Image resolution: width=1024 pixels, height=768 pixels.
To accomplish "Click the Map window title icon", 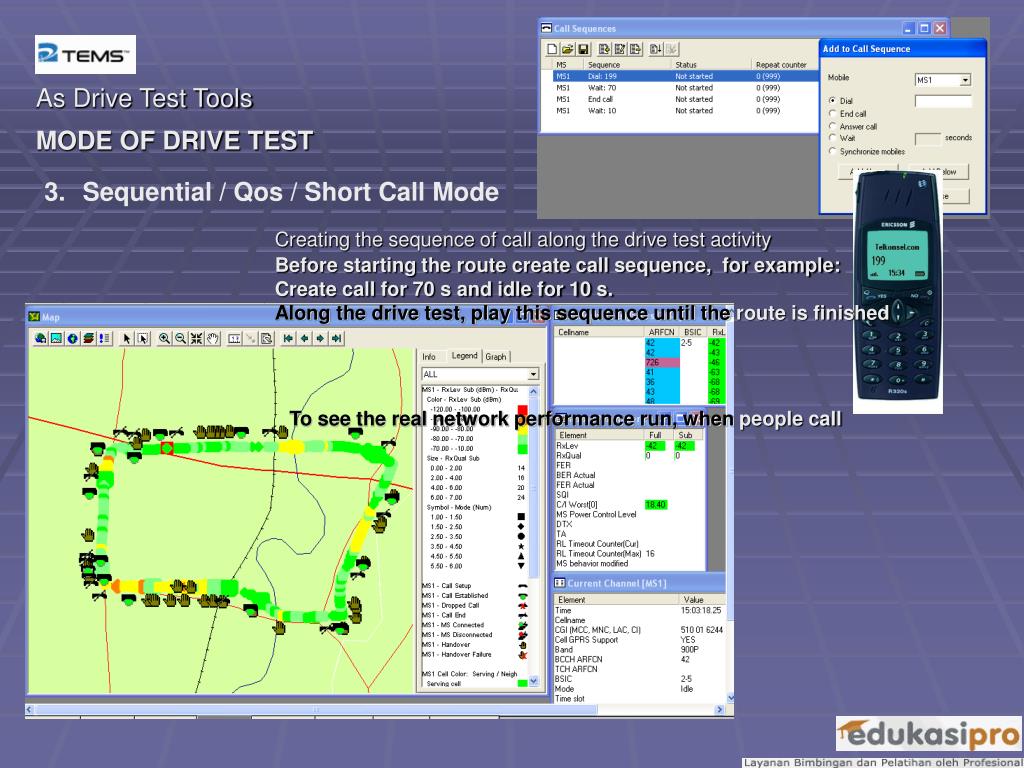I will (34, 317).
